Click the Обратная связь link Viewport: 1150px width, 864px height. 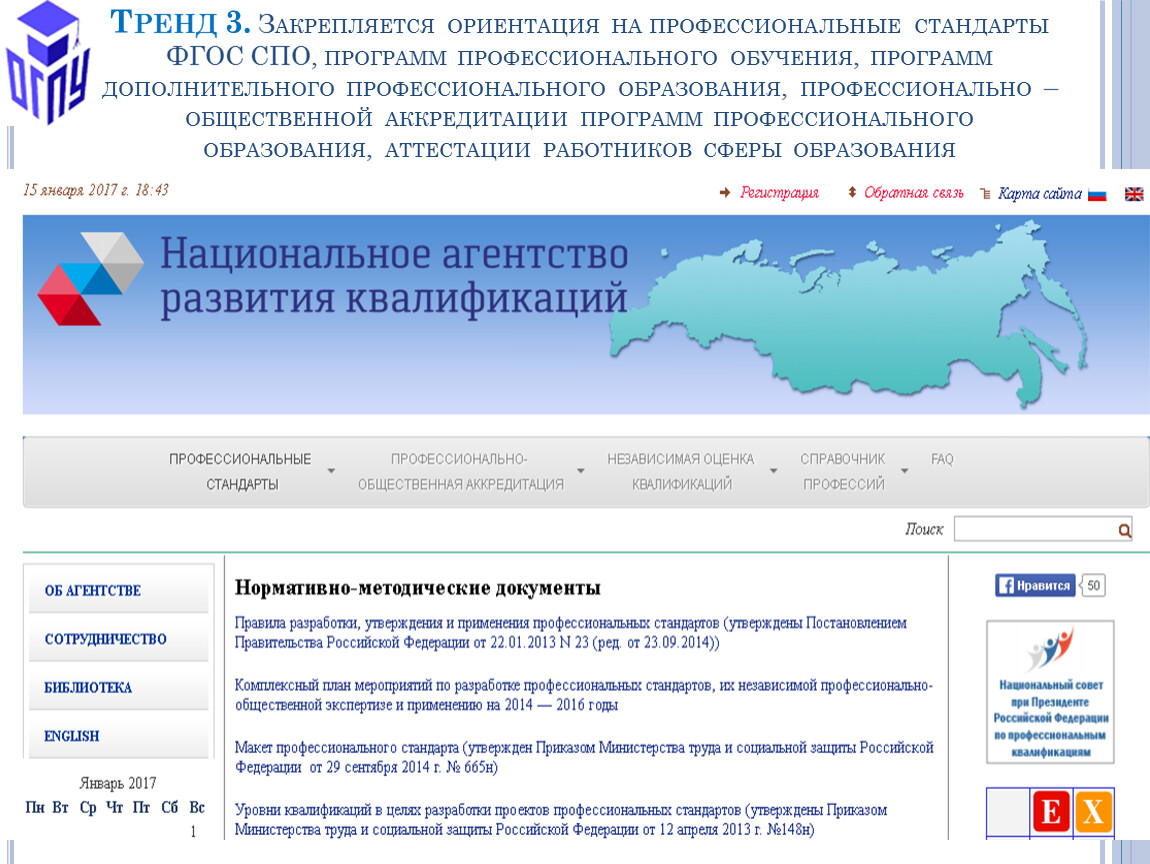[914, 193]
